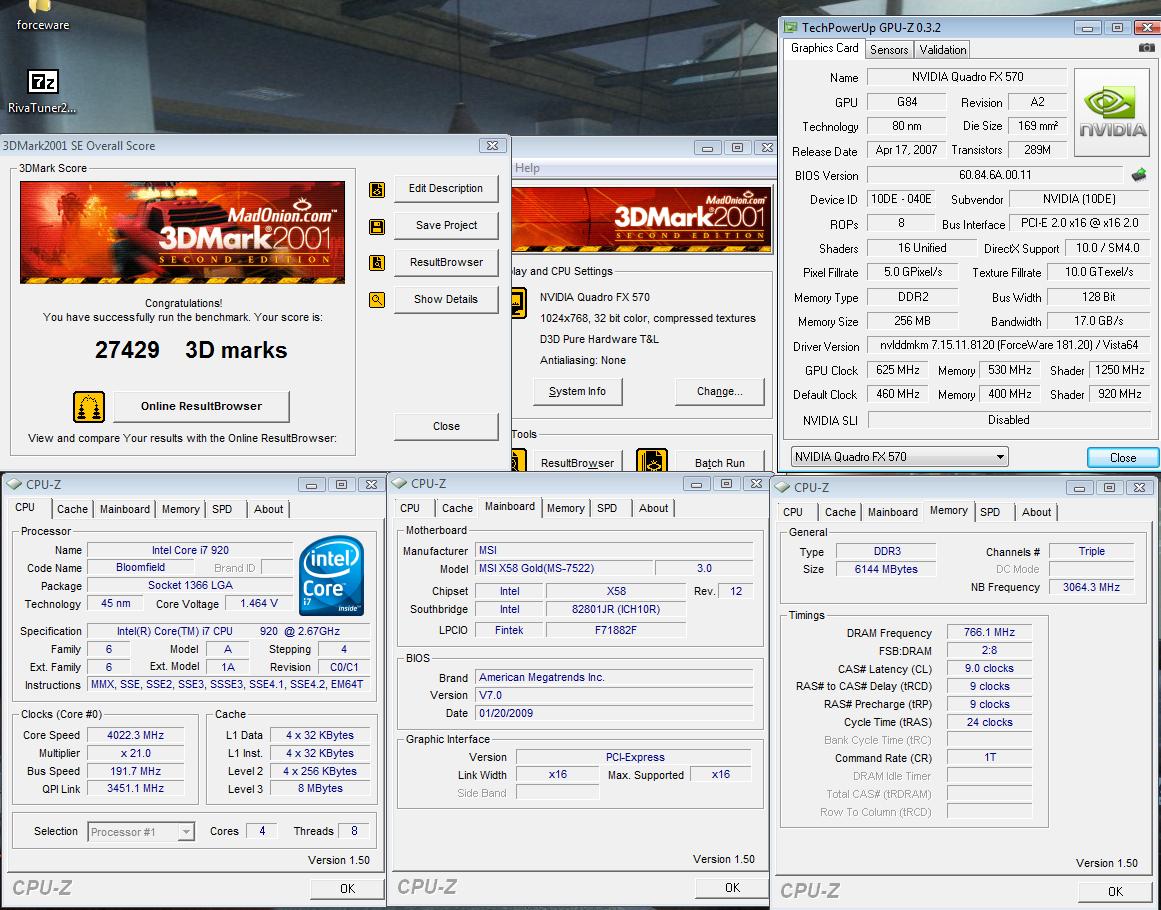Click OK in CPU-Z Mainboard window
Viewport: 1161px width, 910px height.
point(732,887)
